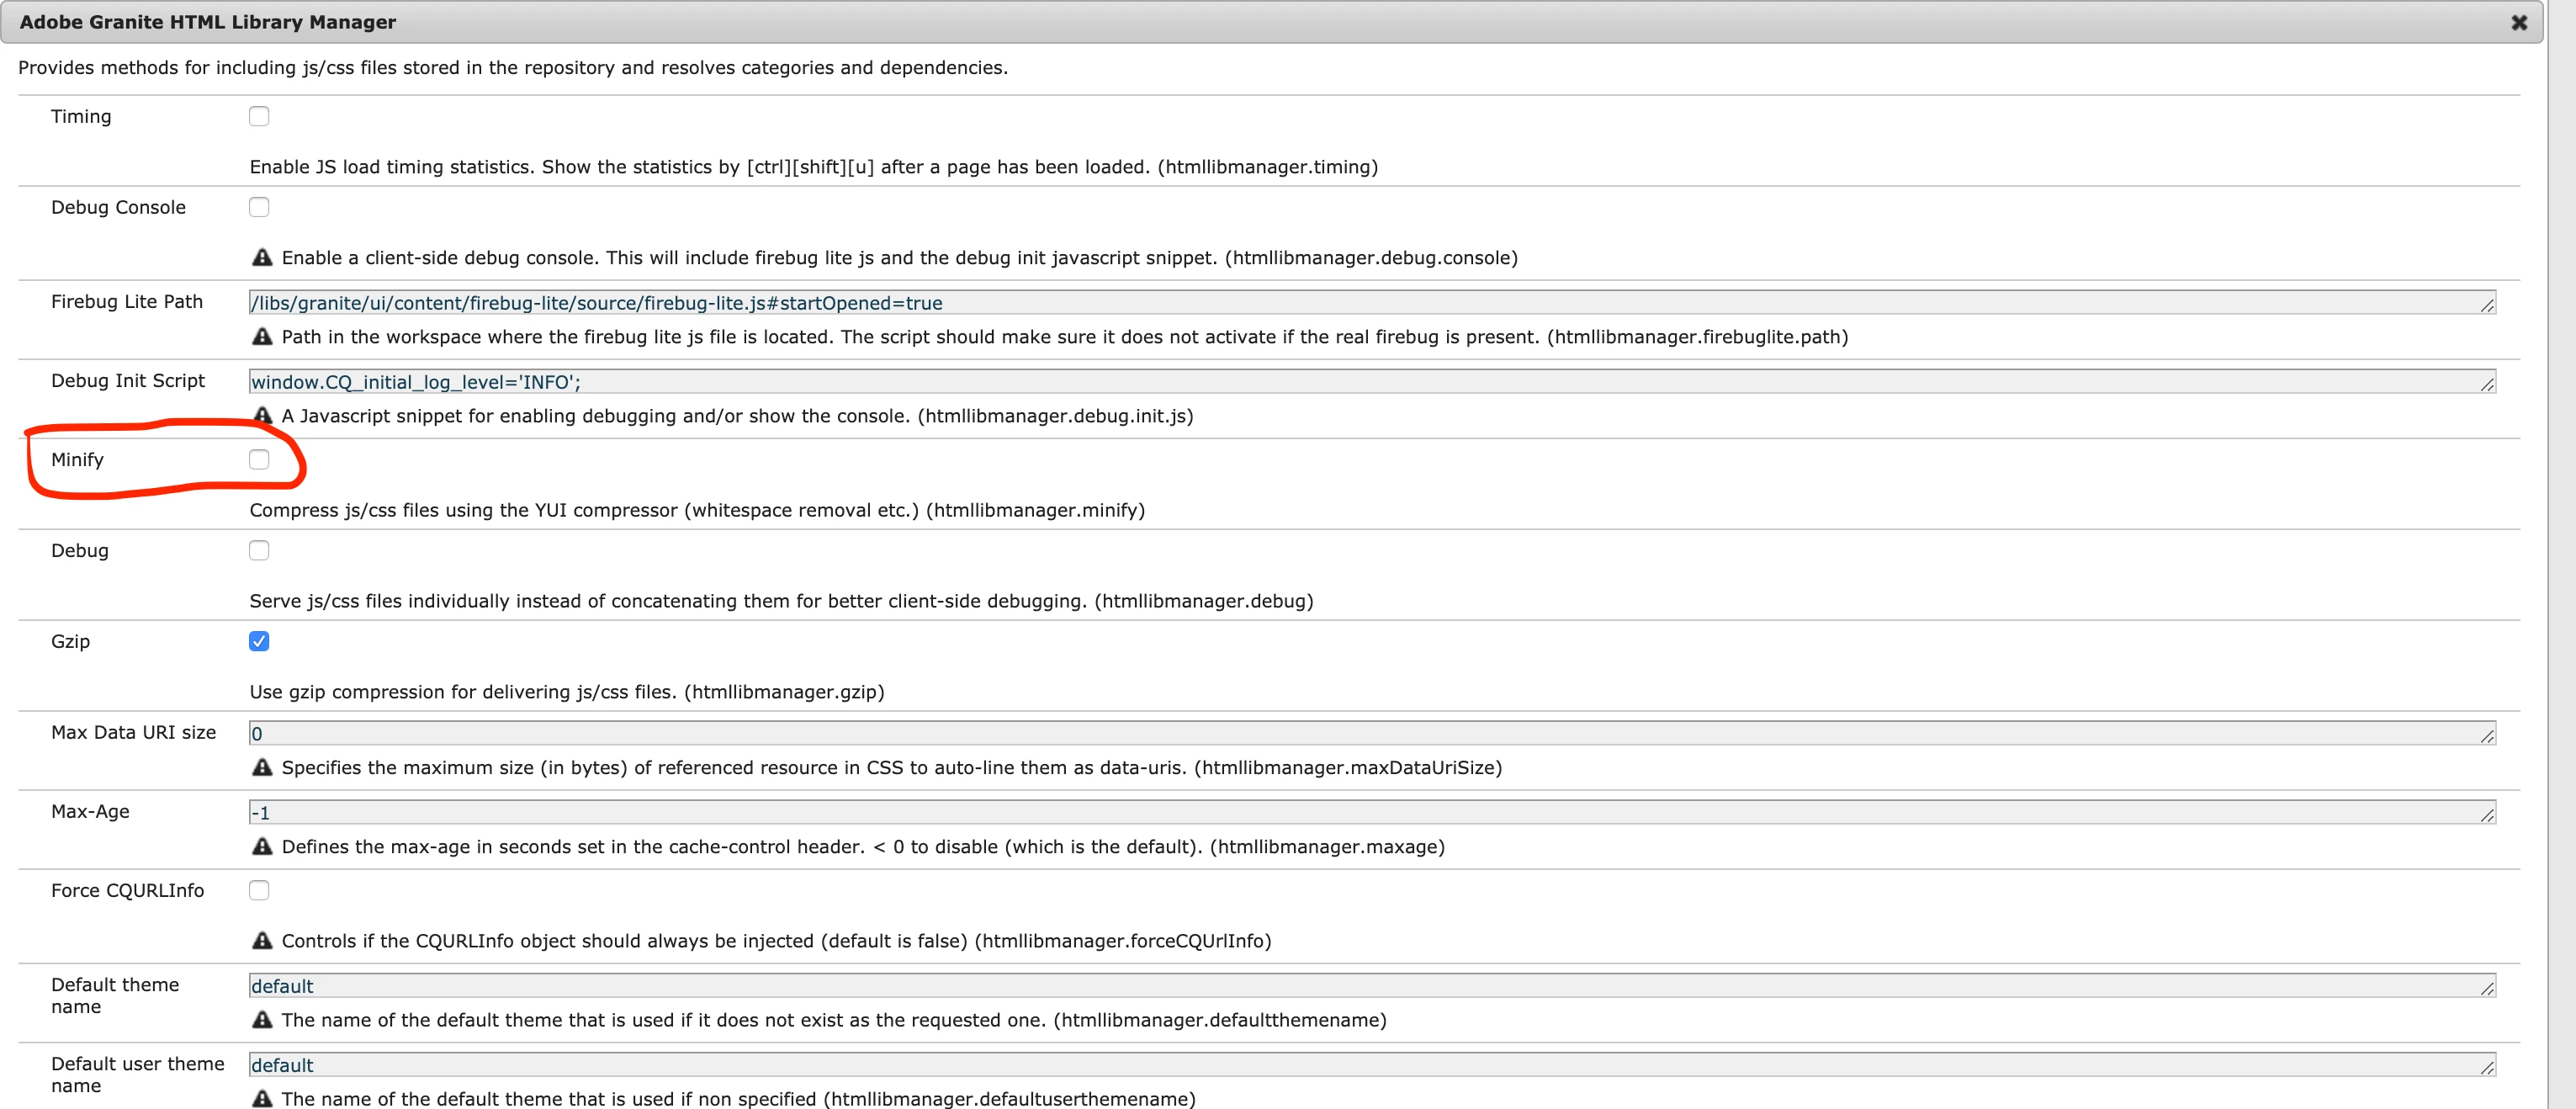This screenshot has width=2576, height=1109.
Task: Click warning icon next to Force CQURLInfo description
Action: coord(262,941)
